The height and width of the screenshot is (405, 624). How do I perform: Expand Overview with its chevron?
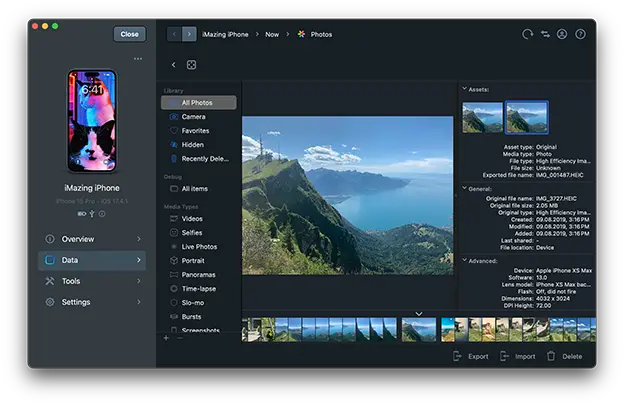point(138,239)
